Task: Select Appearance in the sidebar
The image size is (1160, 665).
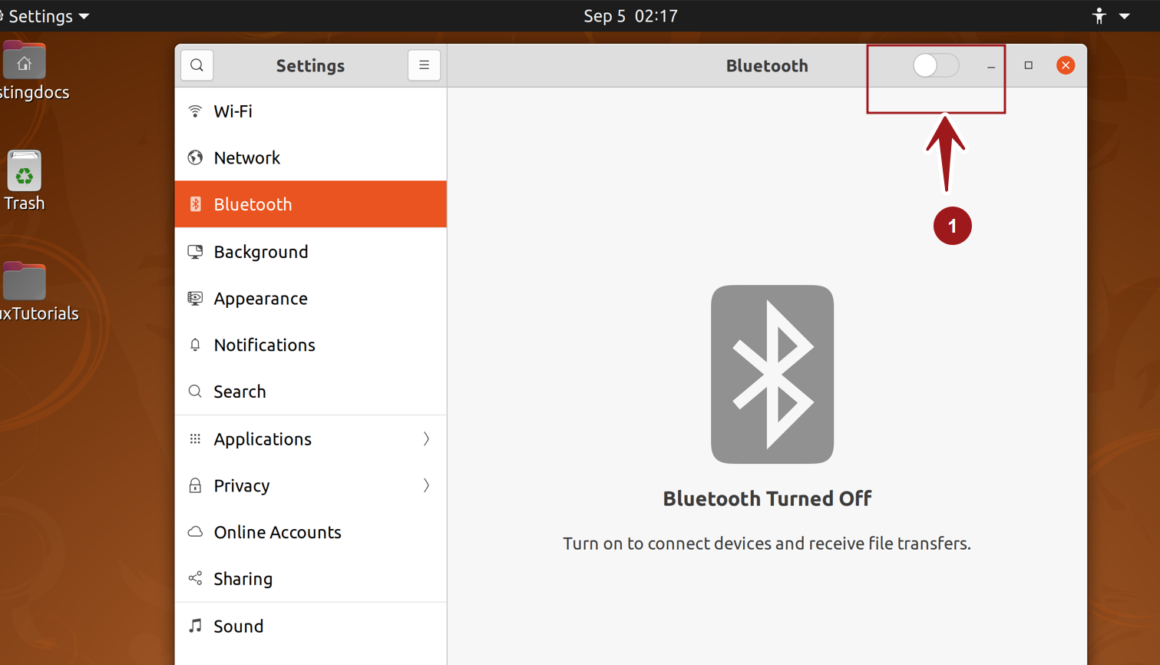Action: click(x=260, y=298)
